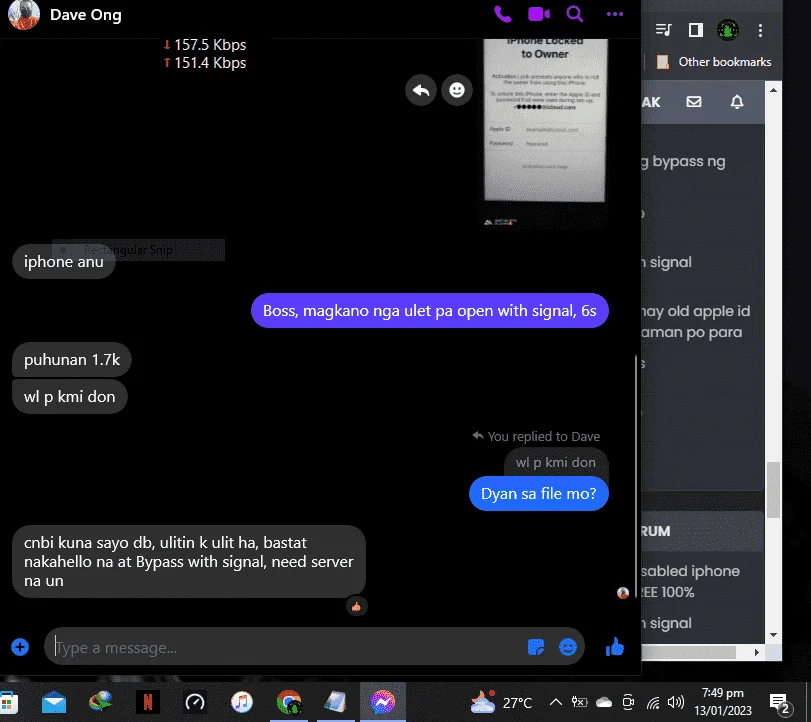Click the 'cnbi kuna sayo db' message
Viewport: 811px width, 722px height.
[189, 562]
